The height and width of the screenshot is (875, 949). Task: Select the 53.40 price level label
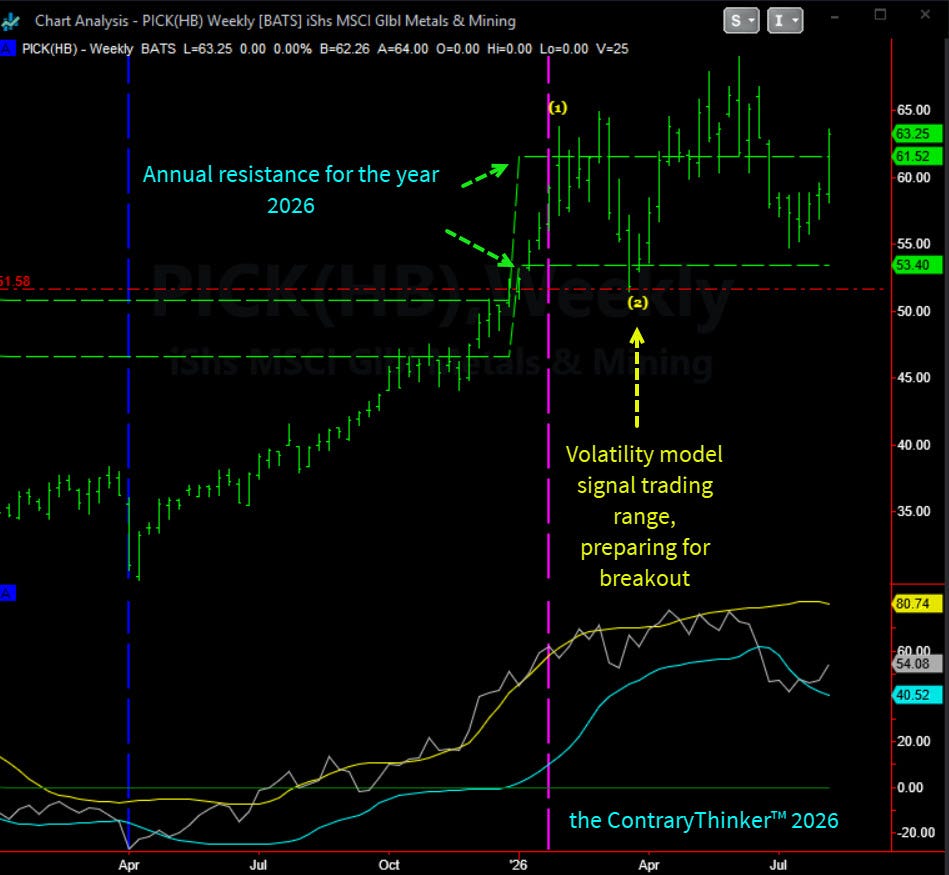click(917, 264)
